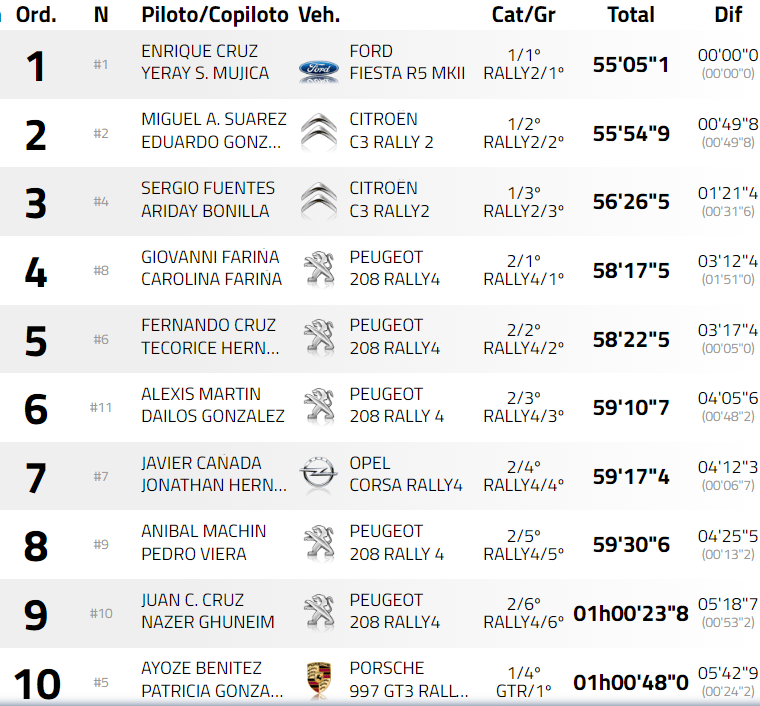
Task: Click Citroen logo beside Miguel A. Suarez
Action: tap(319, 131)
